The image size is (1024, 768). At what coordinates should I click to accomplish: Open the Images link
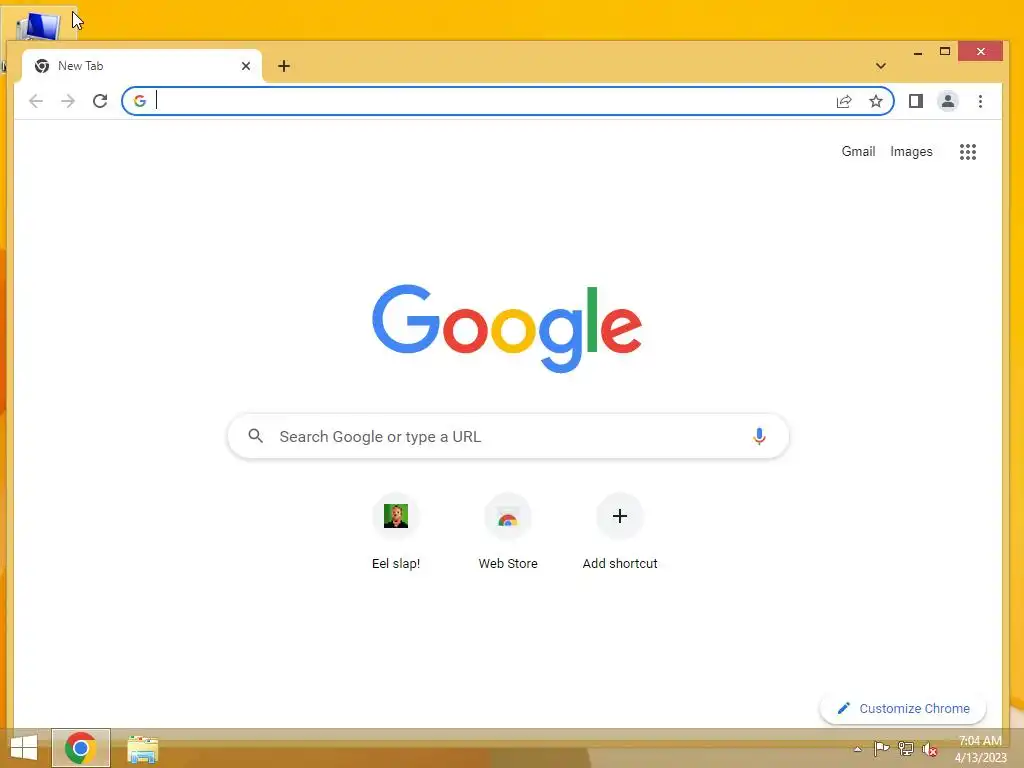[911, 152]
